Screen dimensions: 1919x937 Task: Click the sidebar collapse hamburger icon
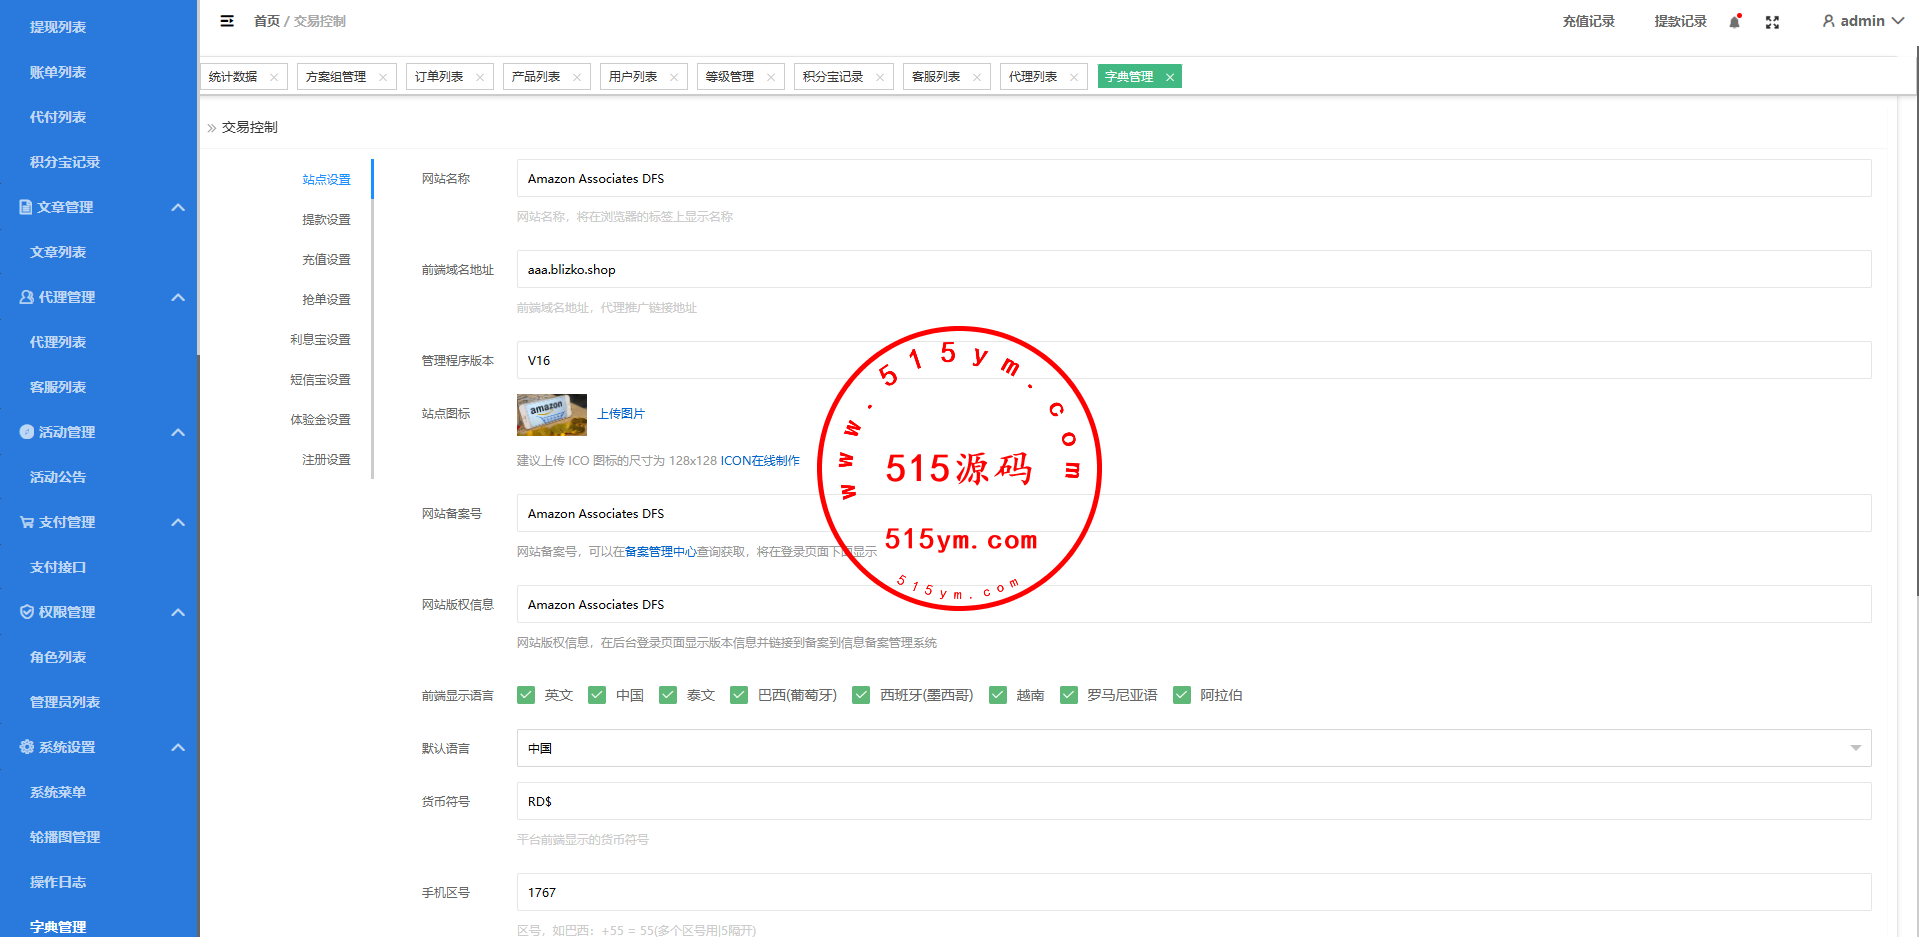click(x=227, y=21)
